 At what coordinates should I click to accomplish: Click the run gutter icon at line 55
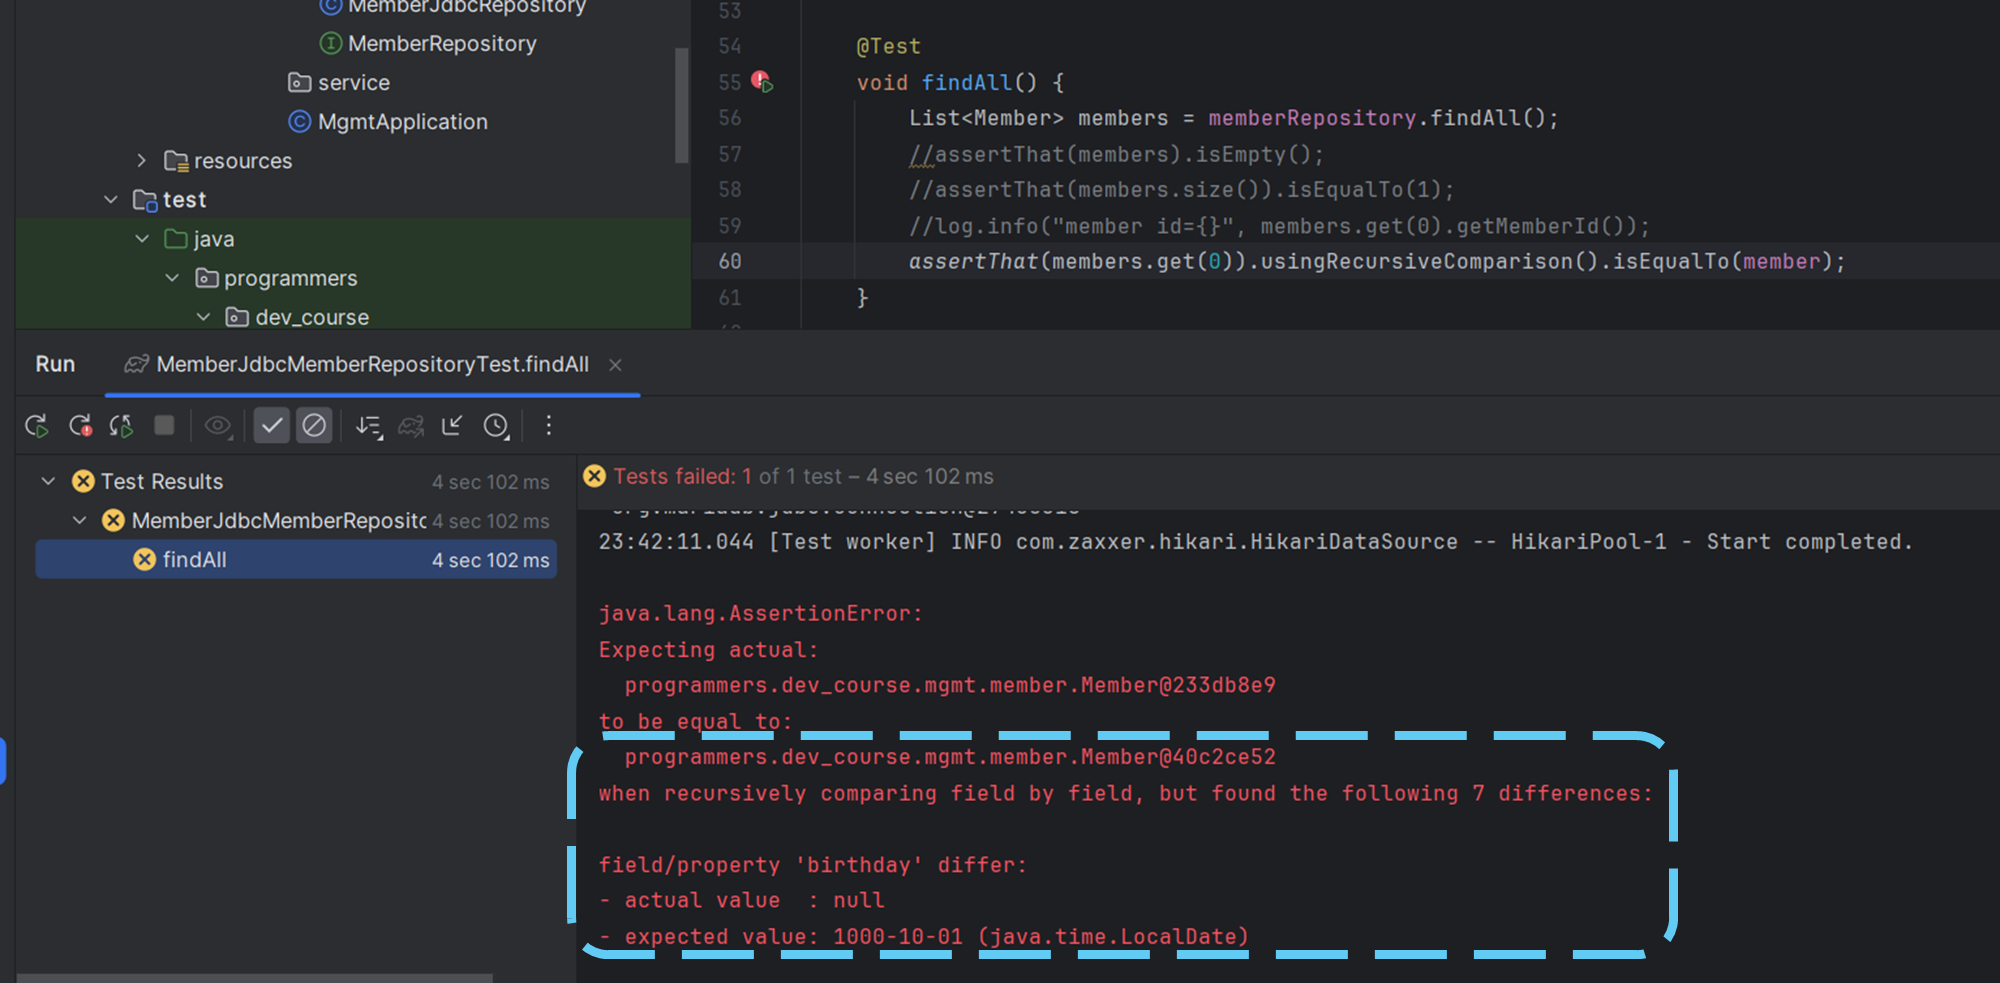click(762, 81)
